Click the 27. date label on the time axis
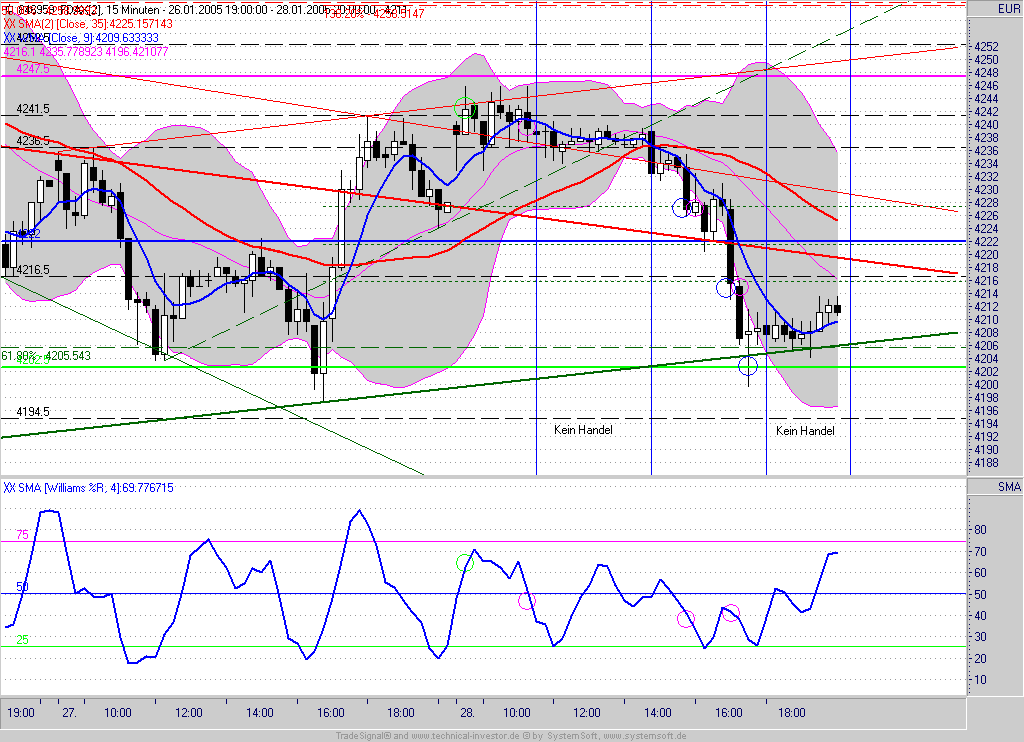Viewport: 1024px width, 742px height. 69,713
